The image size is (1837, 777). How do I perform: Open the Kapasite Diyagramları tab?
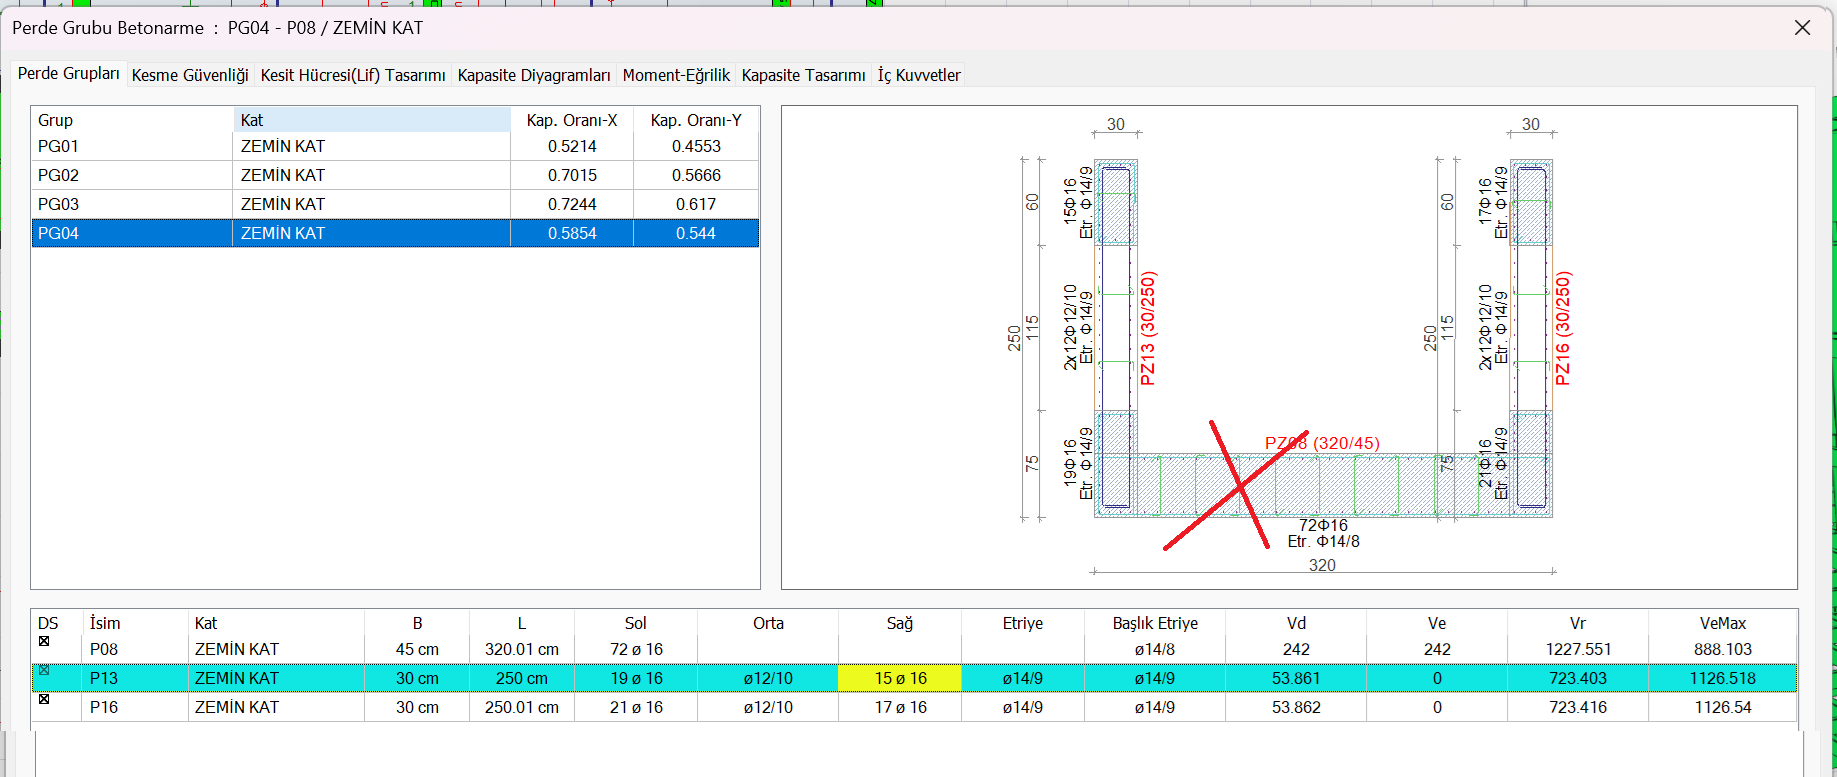coord(534,75)
